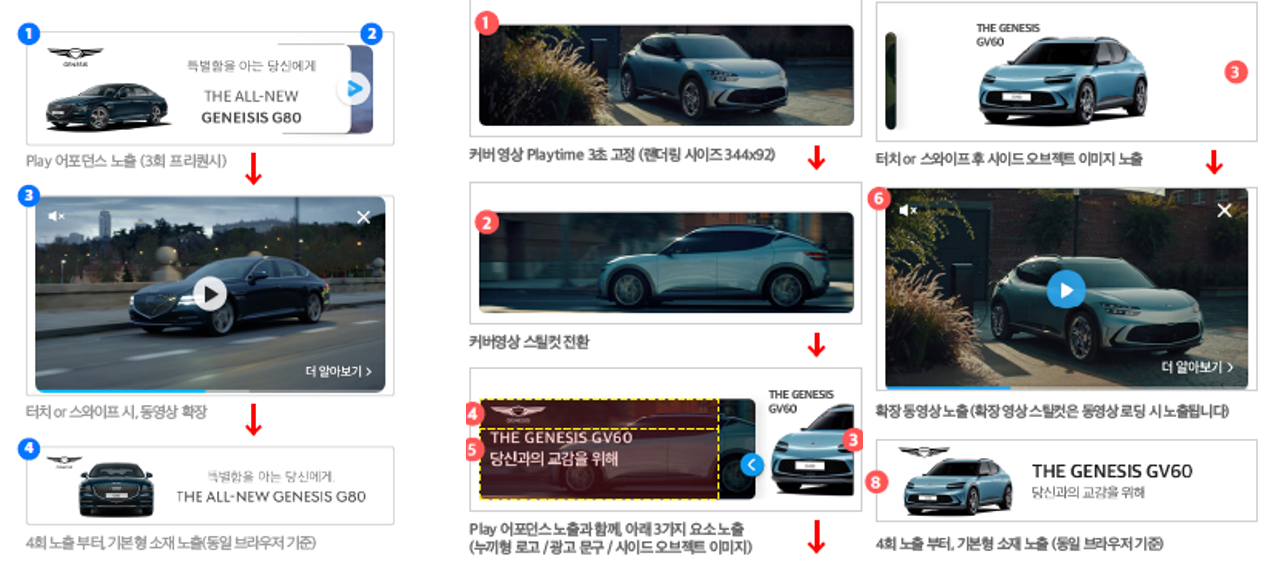Image resolution: width=1261 pixels, height=578 pixels.
Task: Unmute the G80 video sound
Action: tap(56, 216)
